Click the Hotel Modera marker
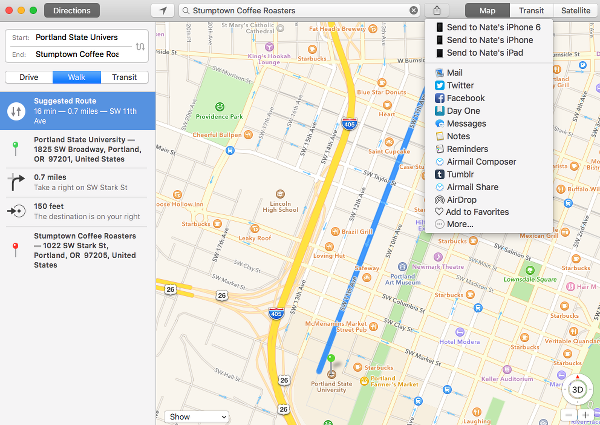The image size is (600, 425). [x=460, y=332]
